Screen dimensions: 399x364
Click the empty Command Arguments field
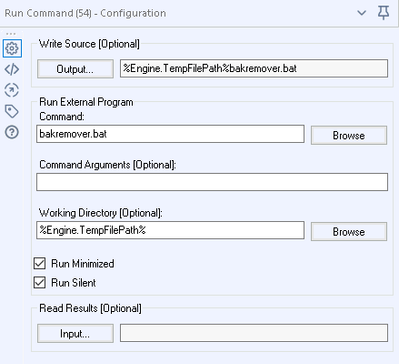pyautogui.click(x=212, y=182)
